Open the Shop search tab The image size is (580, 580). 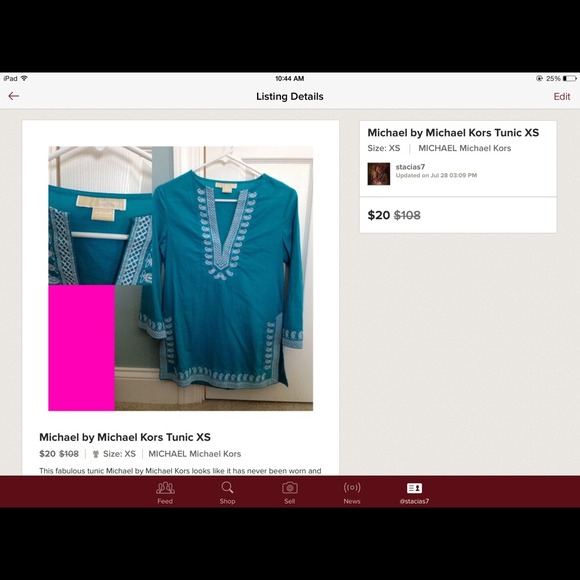pos(227,493)
